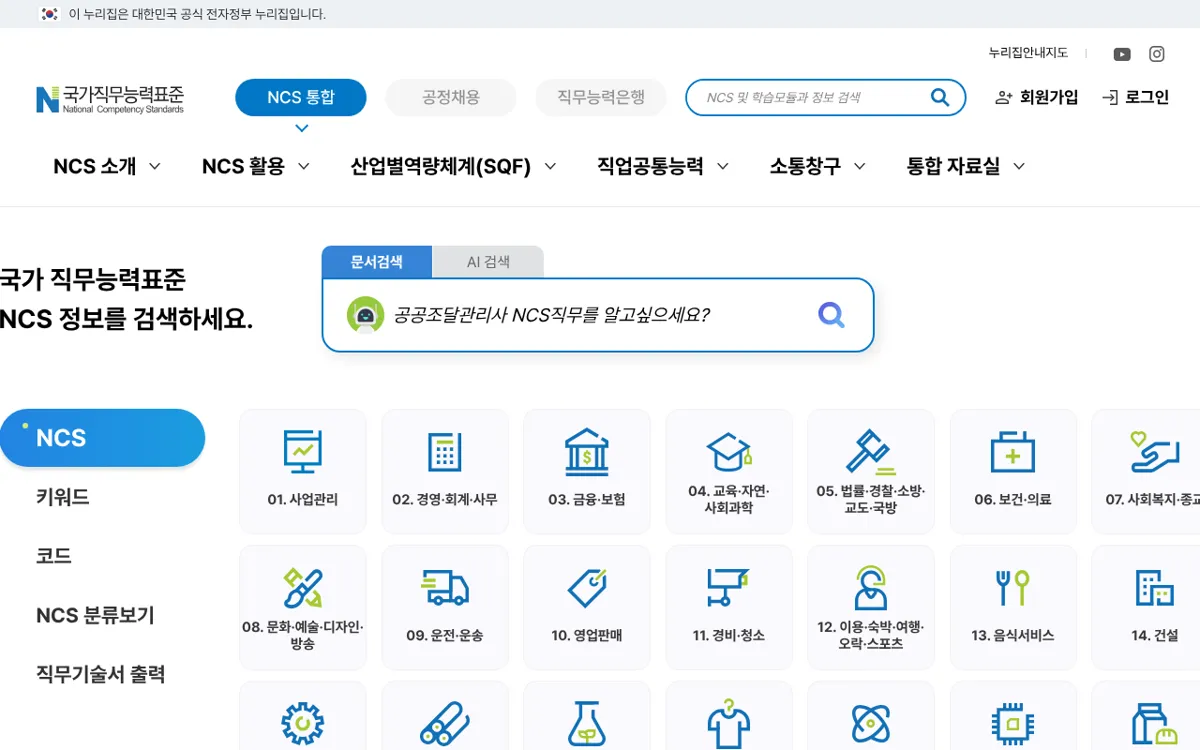Click the flask category icon
The image size is (1200, 750).
587,723
